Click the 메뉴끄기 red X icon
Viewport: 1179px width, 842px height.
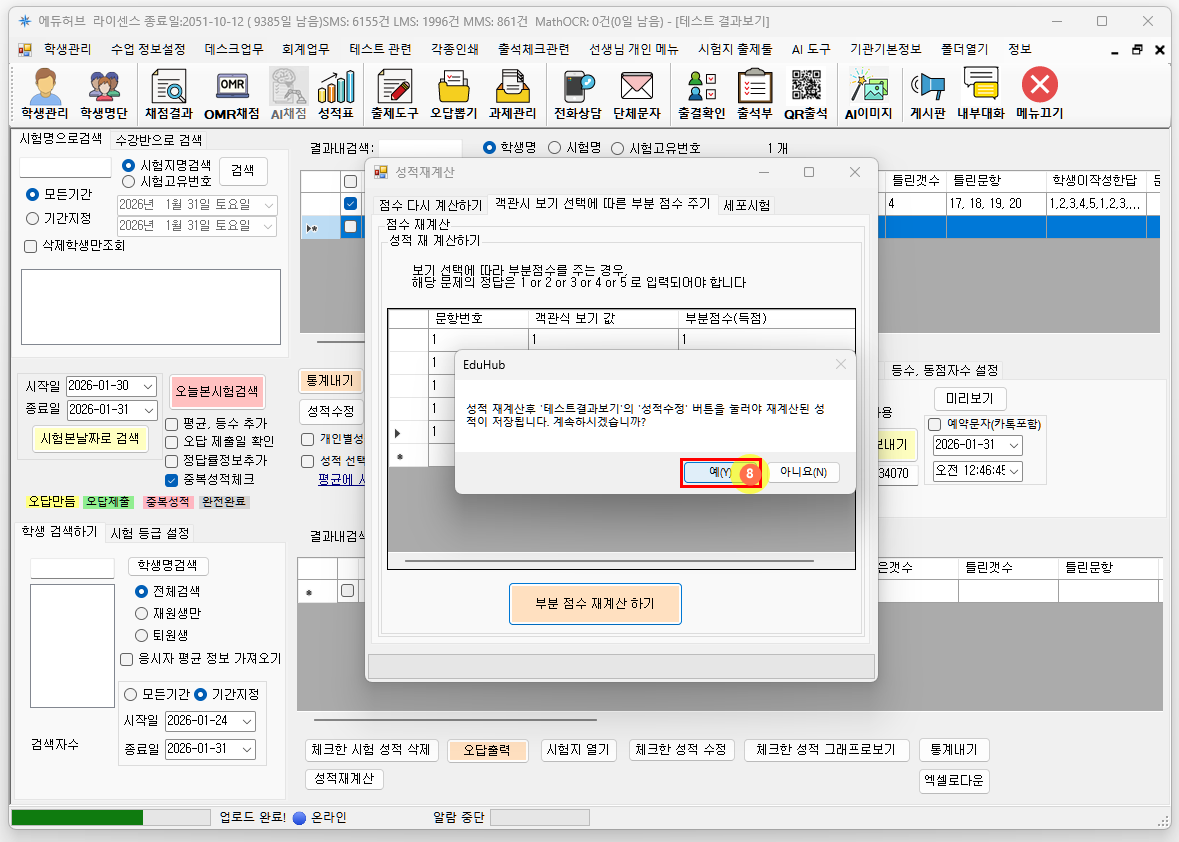[x=1039, y=93]
